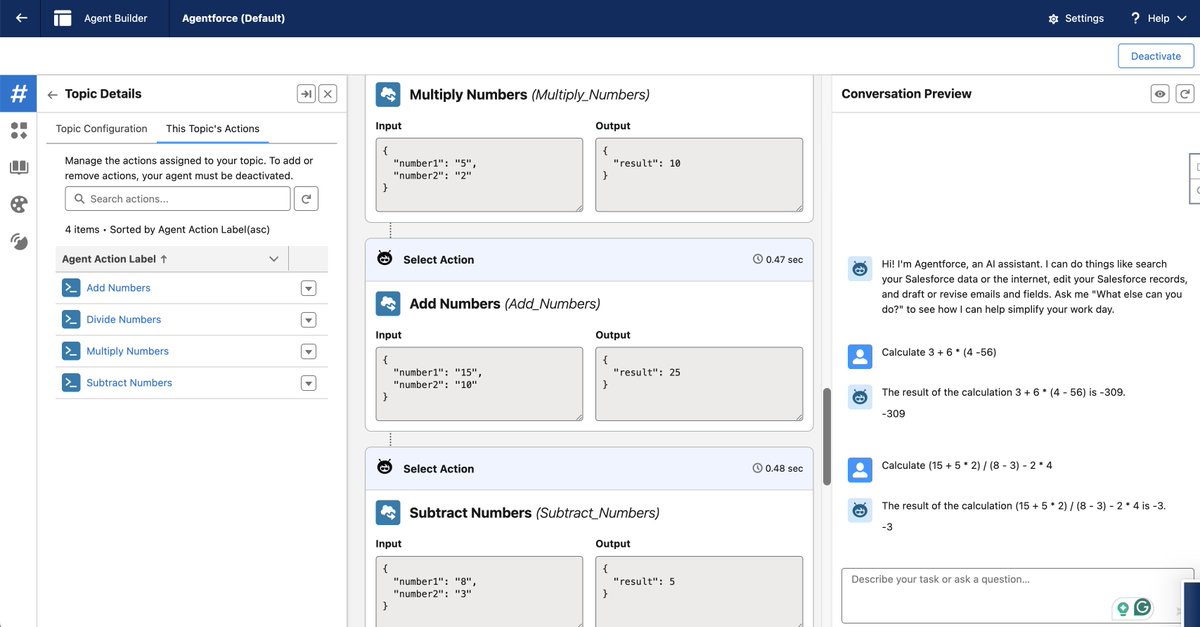This screenshot has width=1200, height=627.
Task: Click the Multiply Numbers Salesforce cloud icon
Action: pos(388,94)
